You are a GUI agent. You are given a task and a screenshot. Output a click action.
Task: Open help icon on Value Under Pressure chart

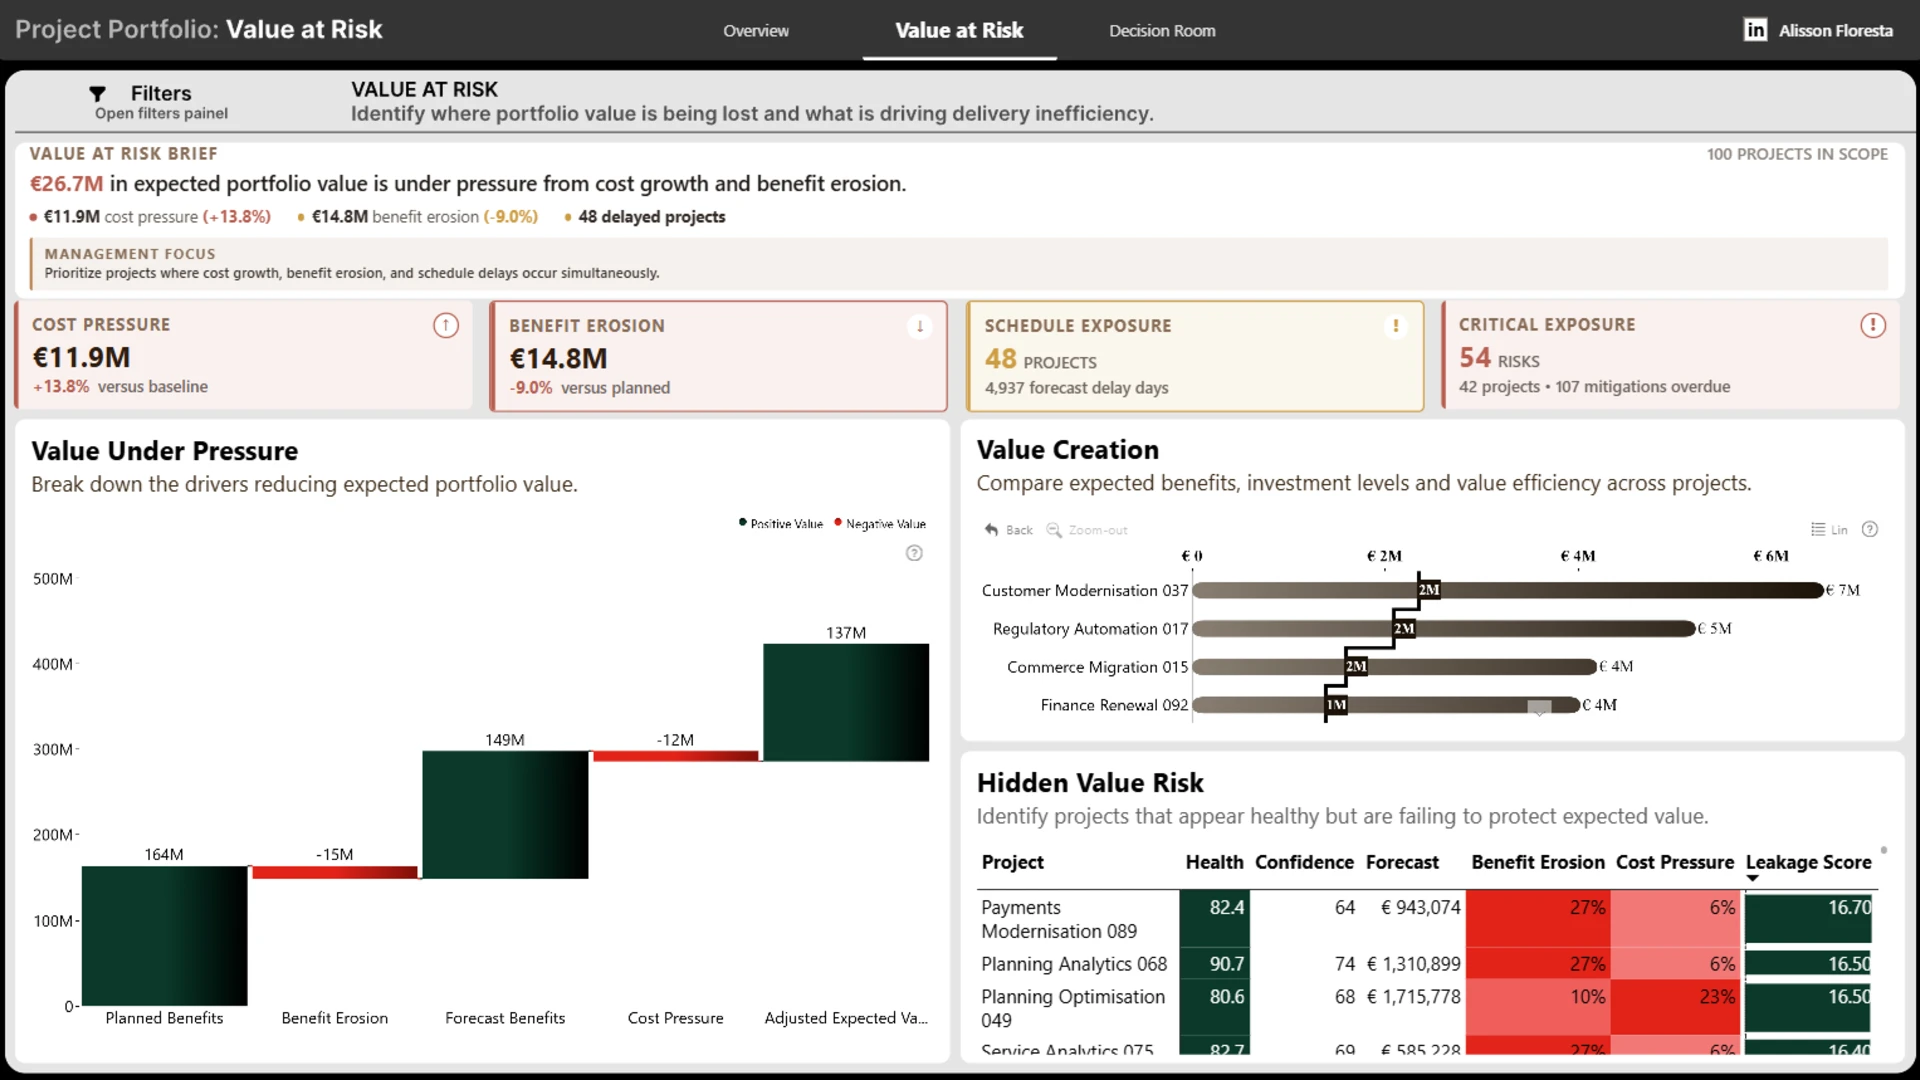pos(914,553)
